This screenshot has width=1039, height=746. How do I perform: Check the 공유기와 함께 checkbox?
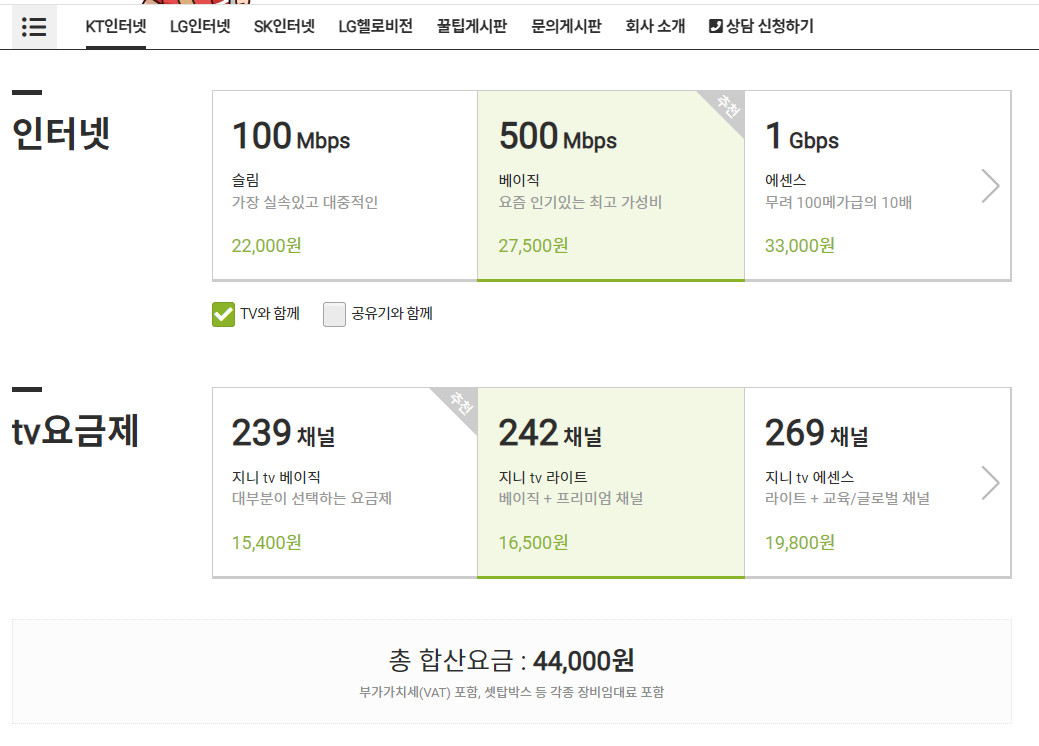pyautogui.click(x=334, y=314)
